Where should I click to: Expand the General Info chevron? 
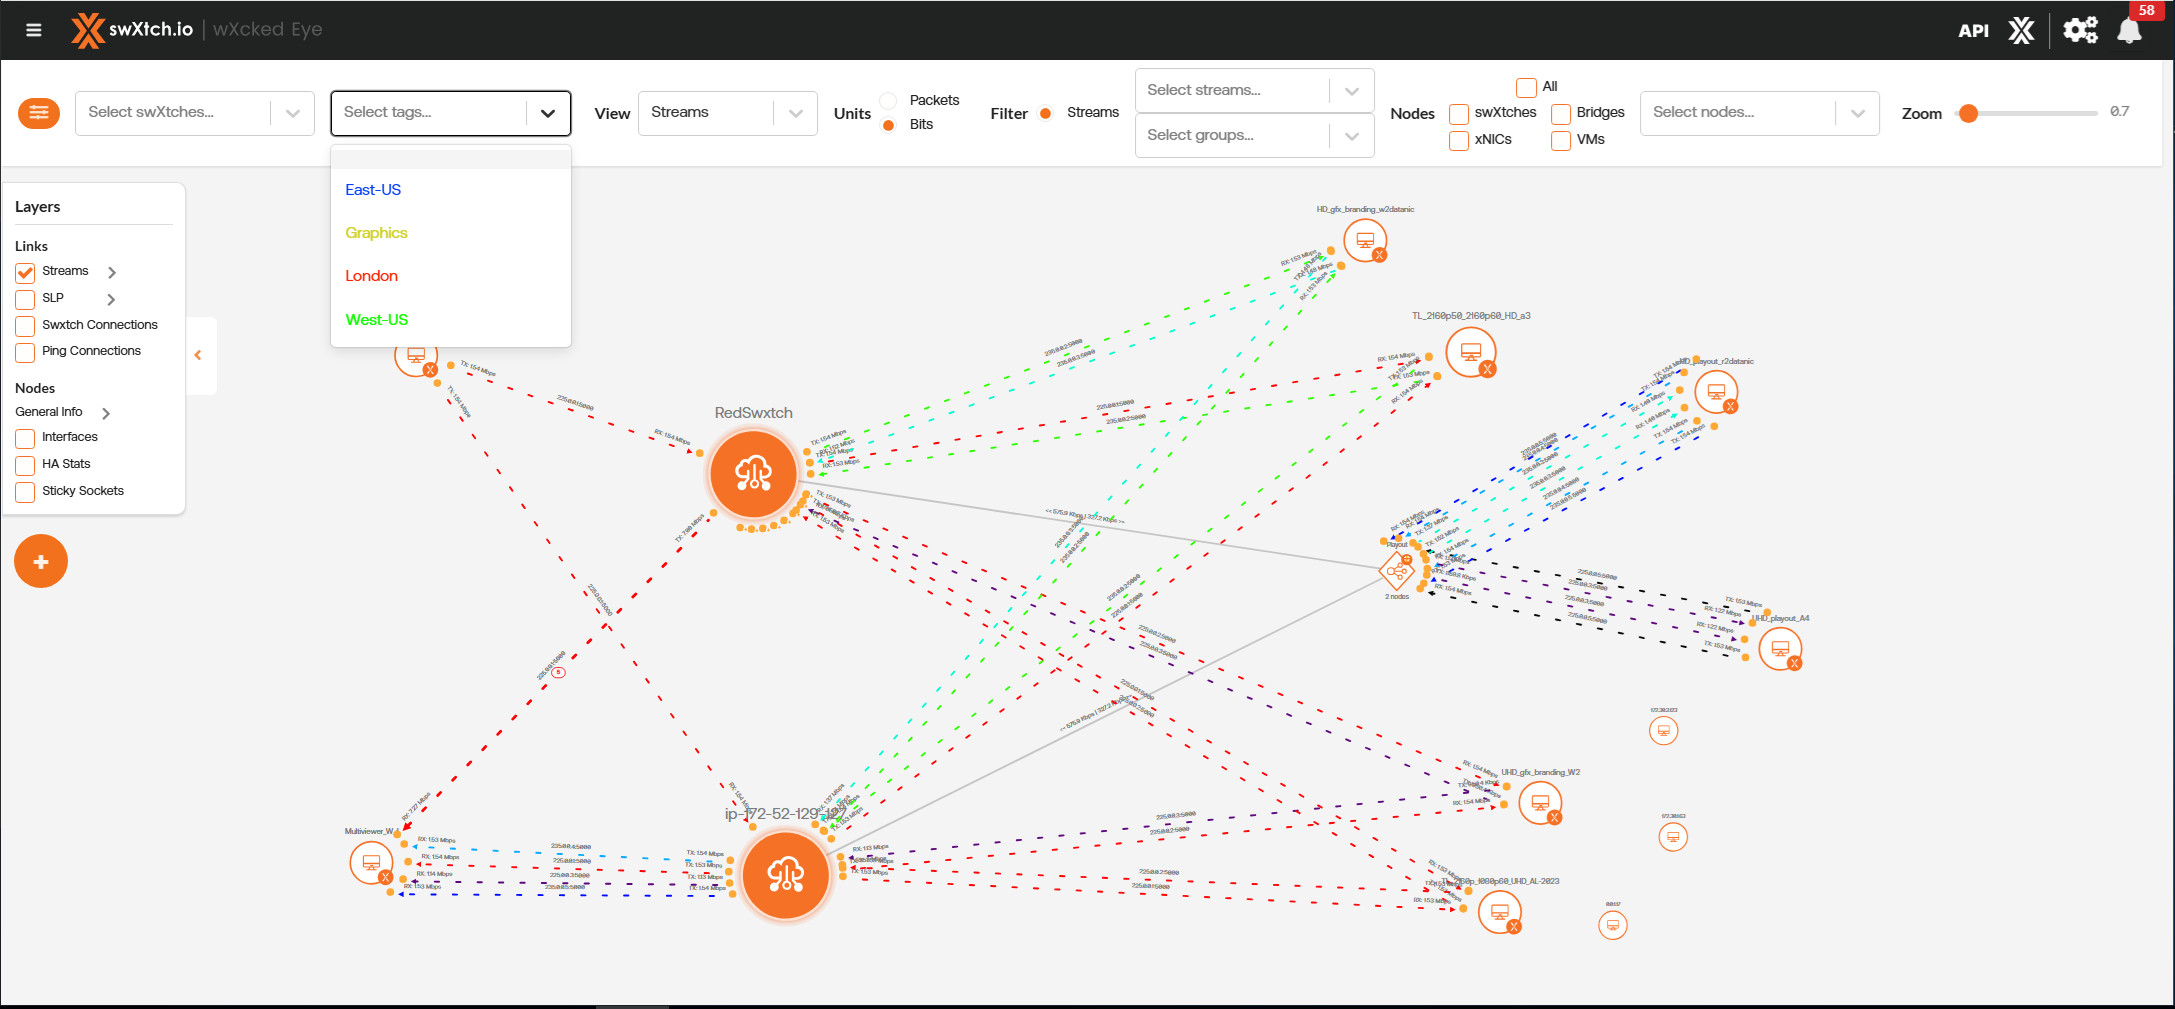[106, 413]
